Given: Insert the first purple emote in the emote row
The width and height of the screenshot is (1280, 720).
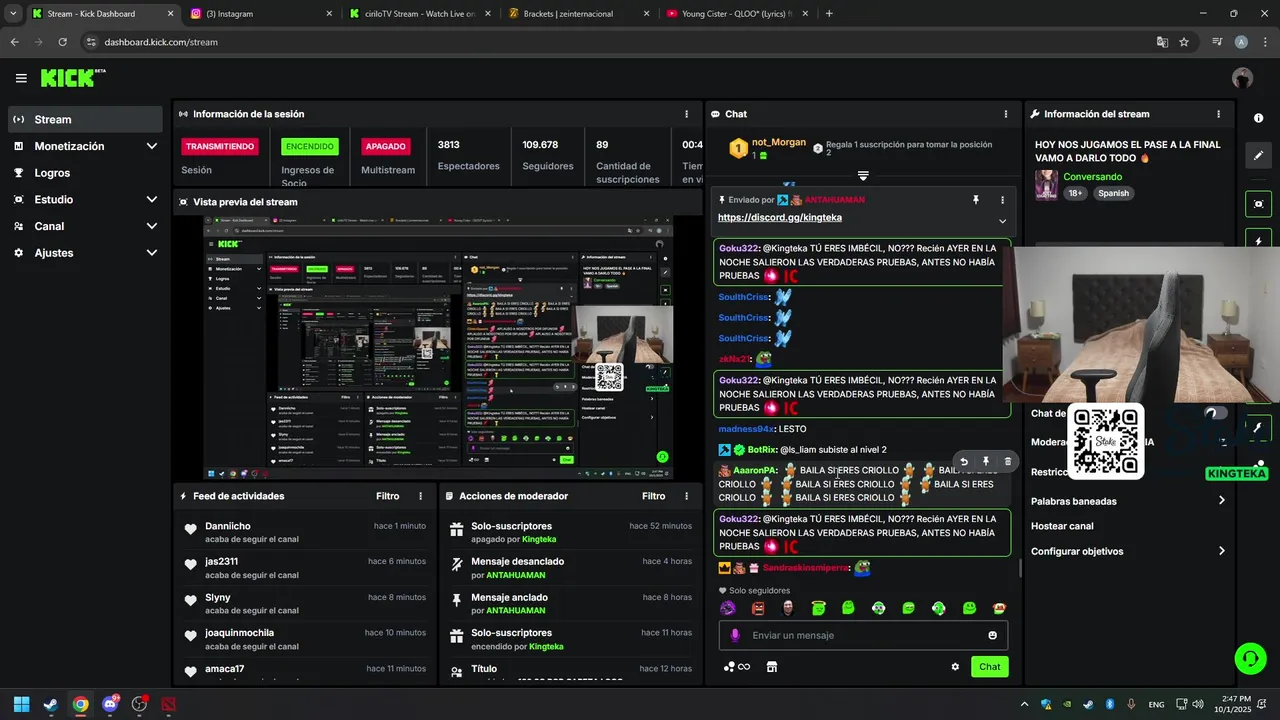Looking at the screenshot, I should [x=728, y=608].
